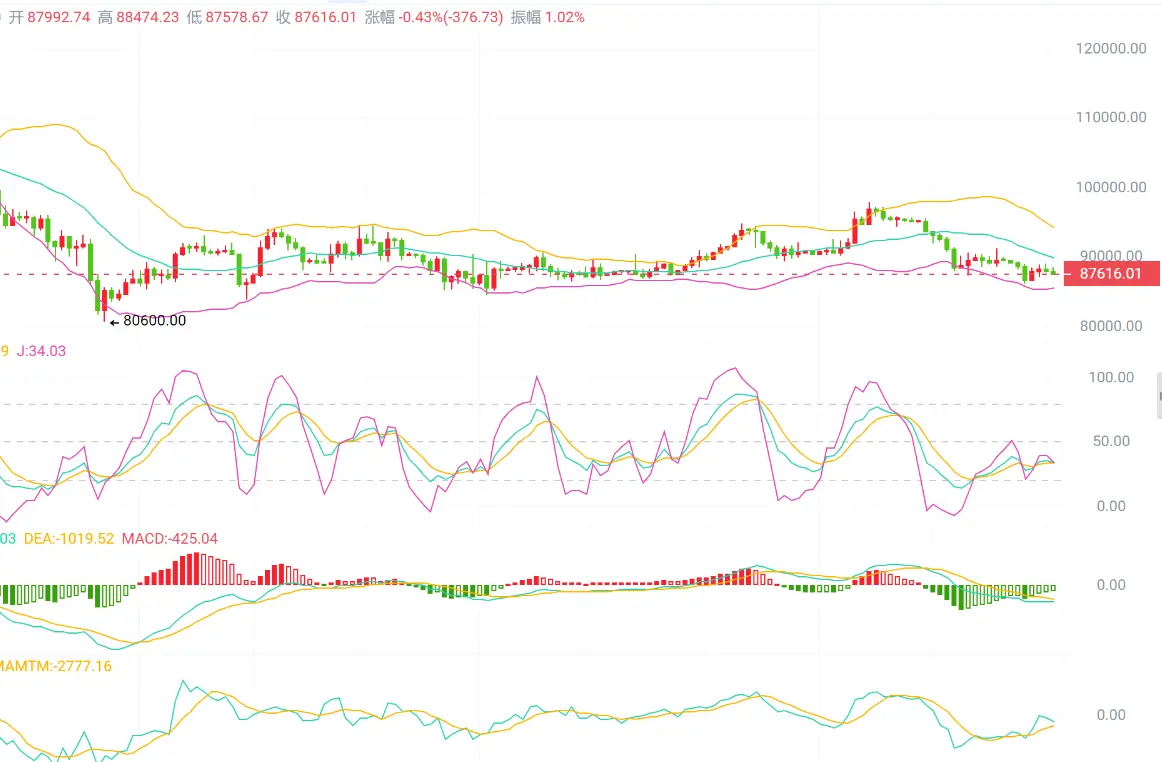Click the red current price tag 87616.01
Image resolution: width=1162 pixels, height=762 pixels.
tap(1111, 274)
